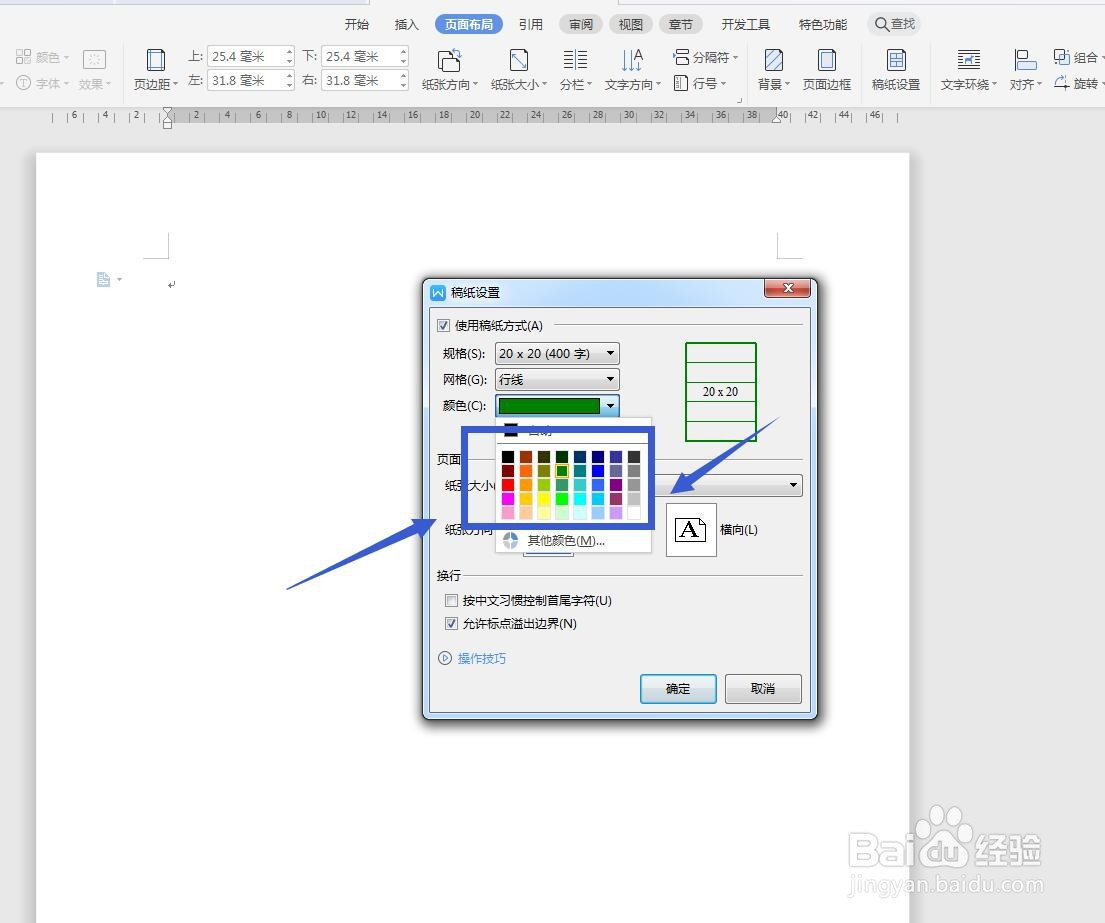
Task: Click the 取消 button
Action: (x=763, y=688)
